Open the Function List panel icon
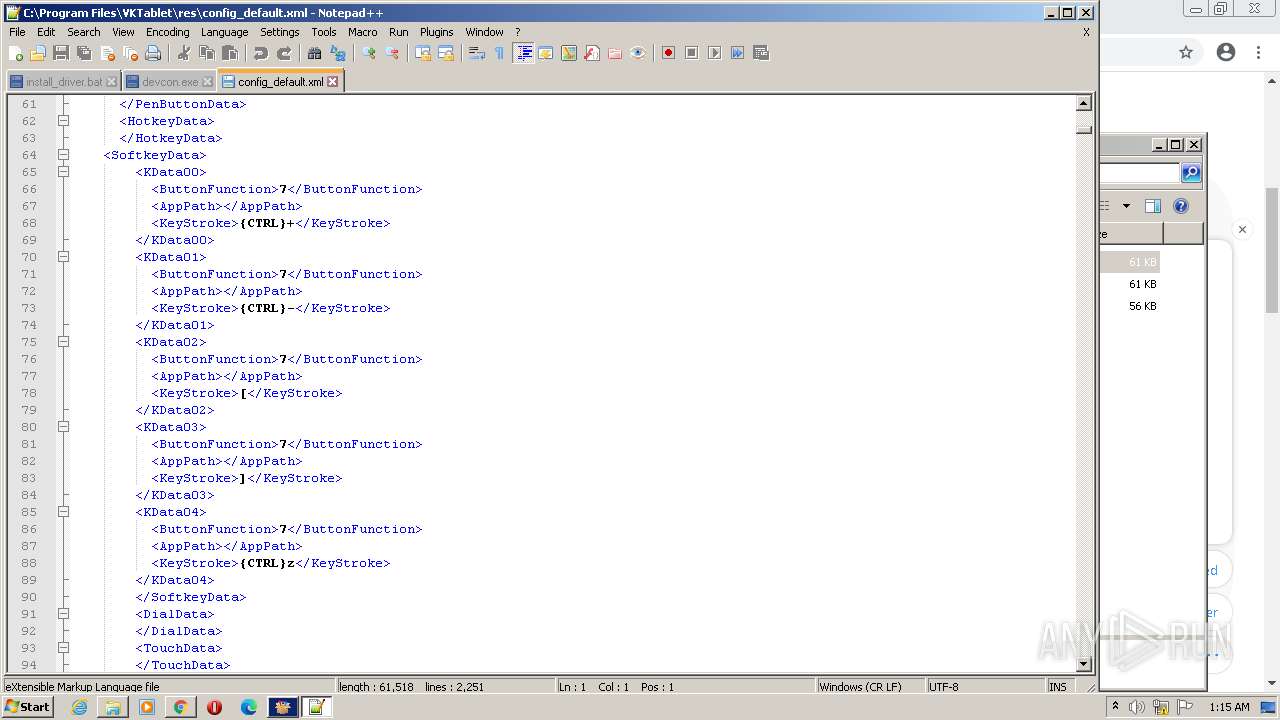This screenshot has height=720, width=1280. coord(591,53)
